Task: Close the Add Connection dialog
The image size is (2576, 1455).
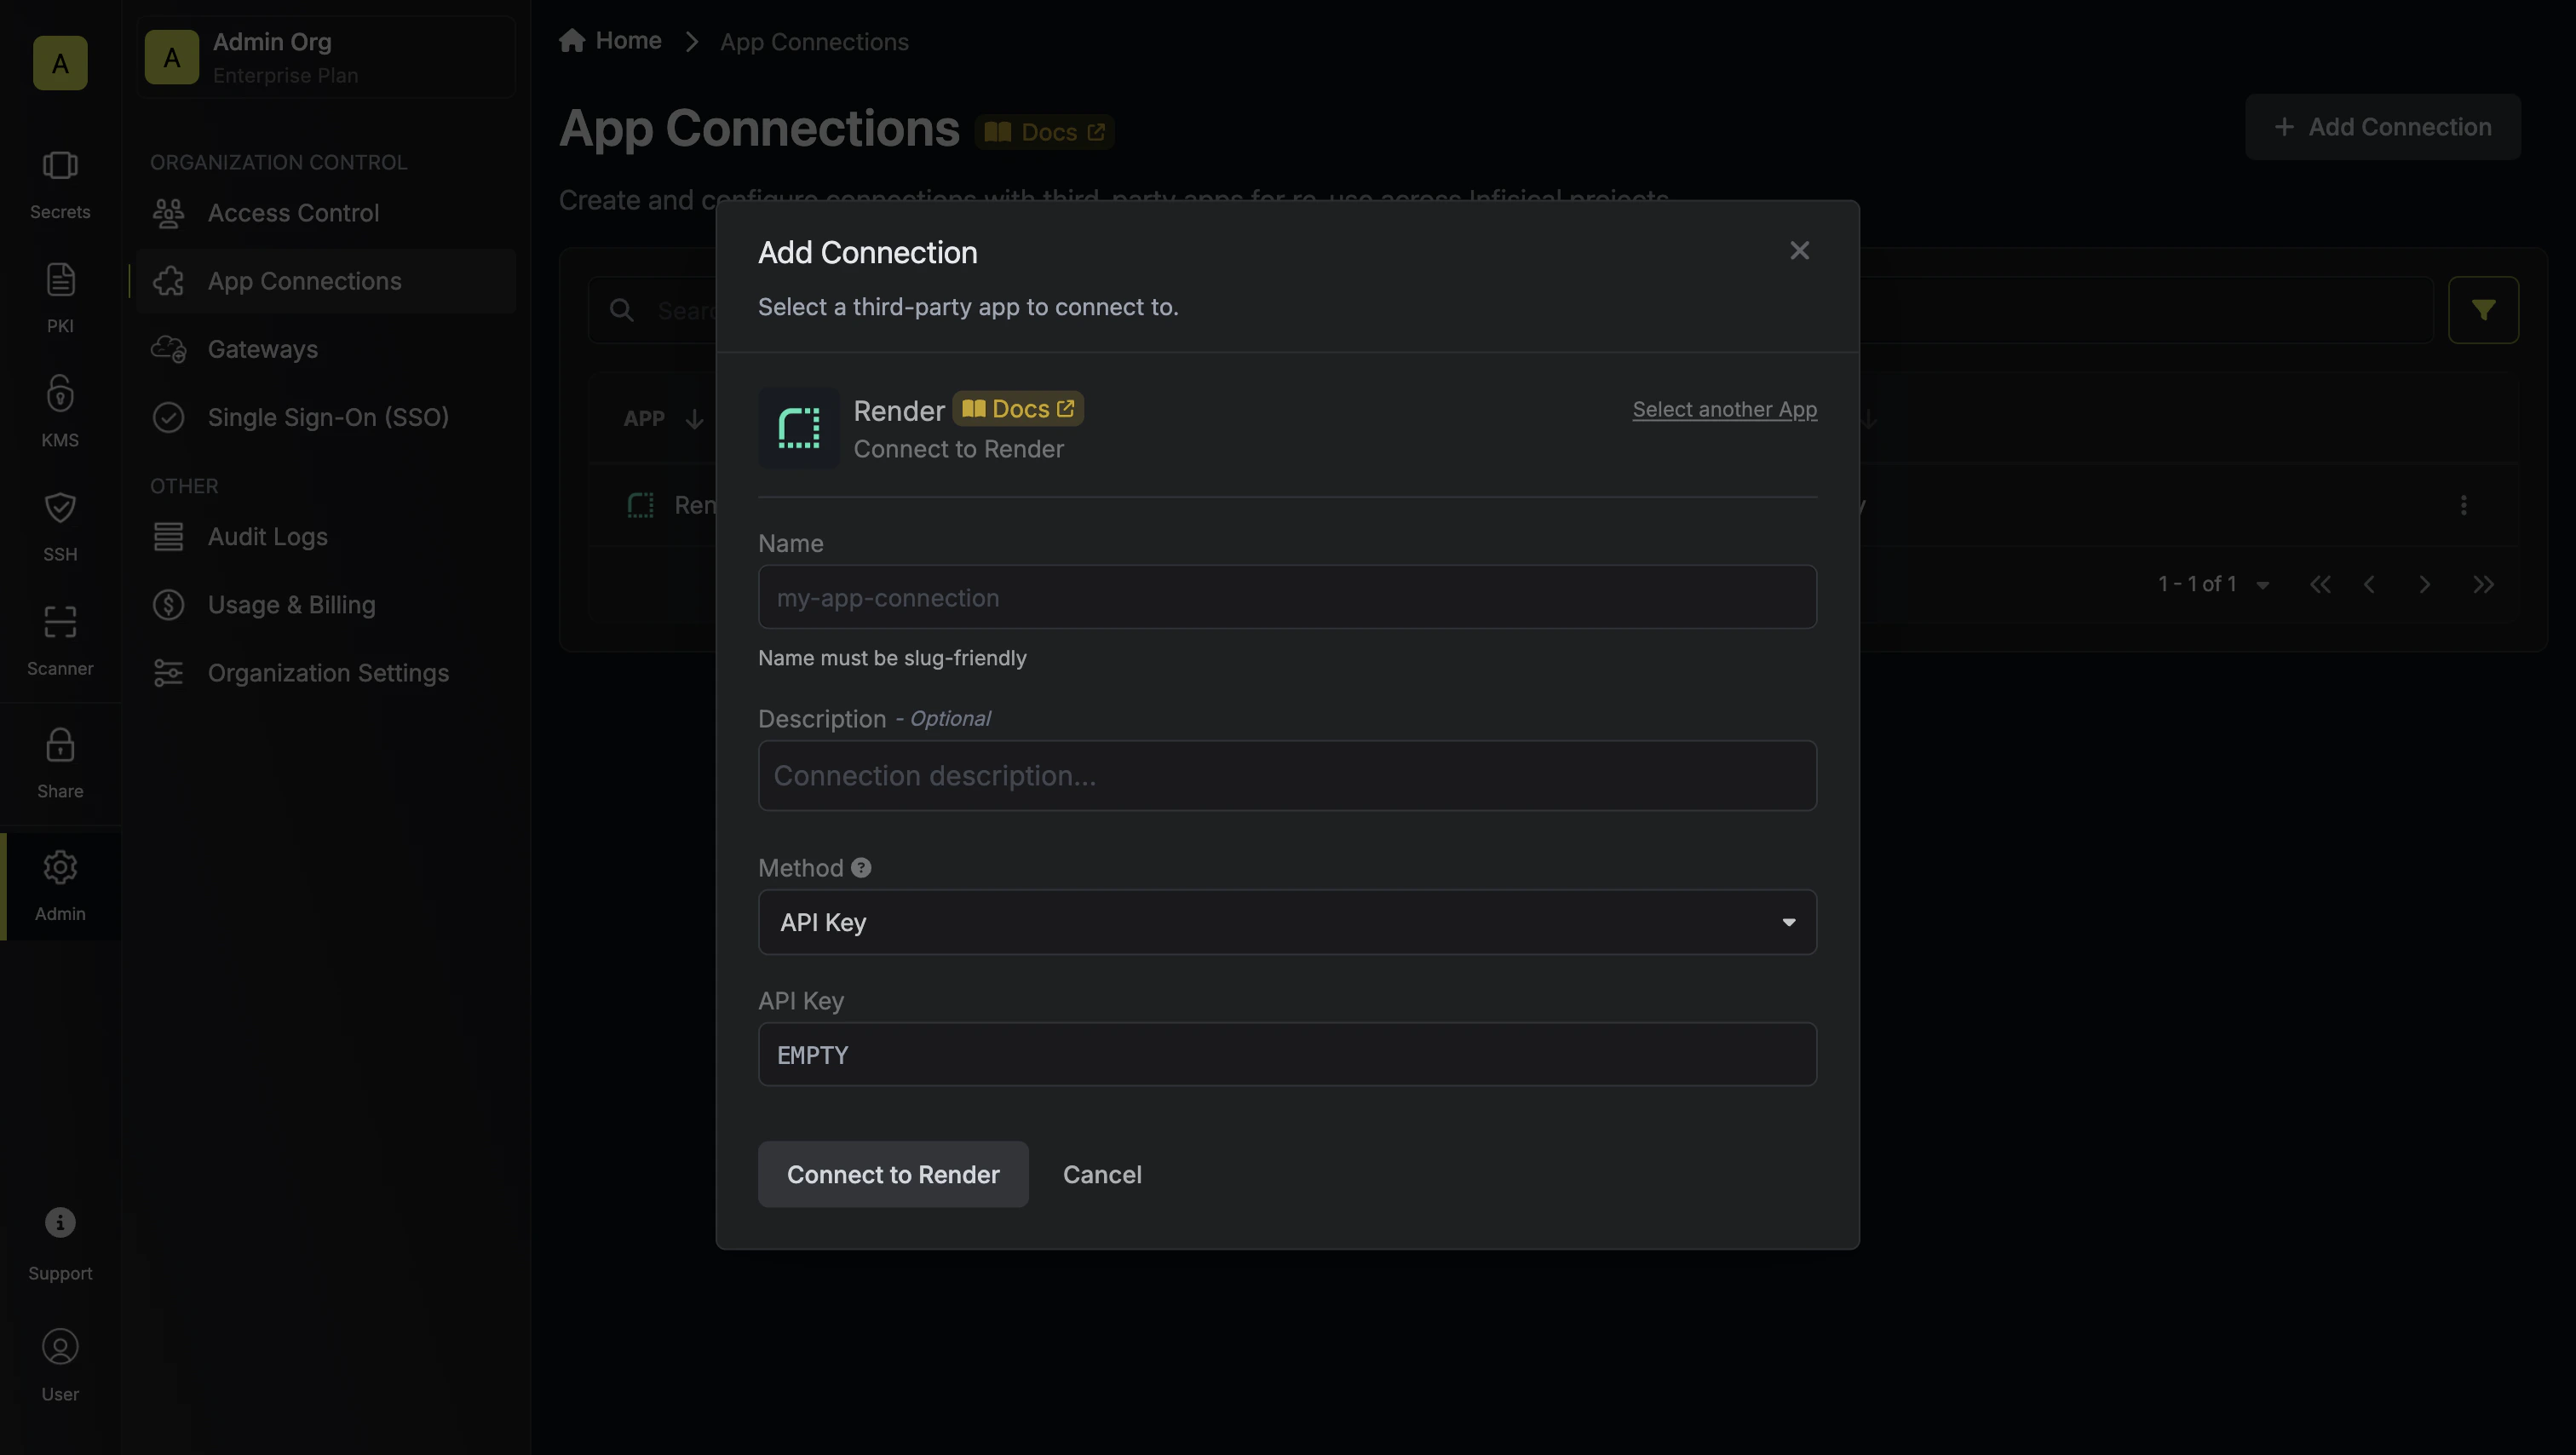Action: tap(1799, 251)
